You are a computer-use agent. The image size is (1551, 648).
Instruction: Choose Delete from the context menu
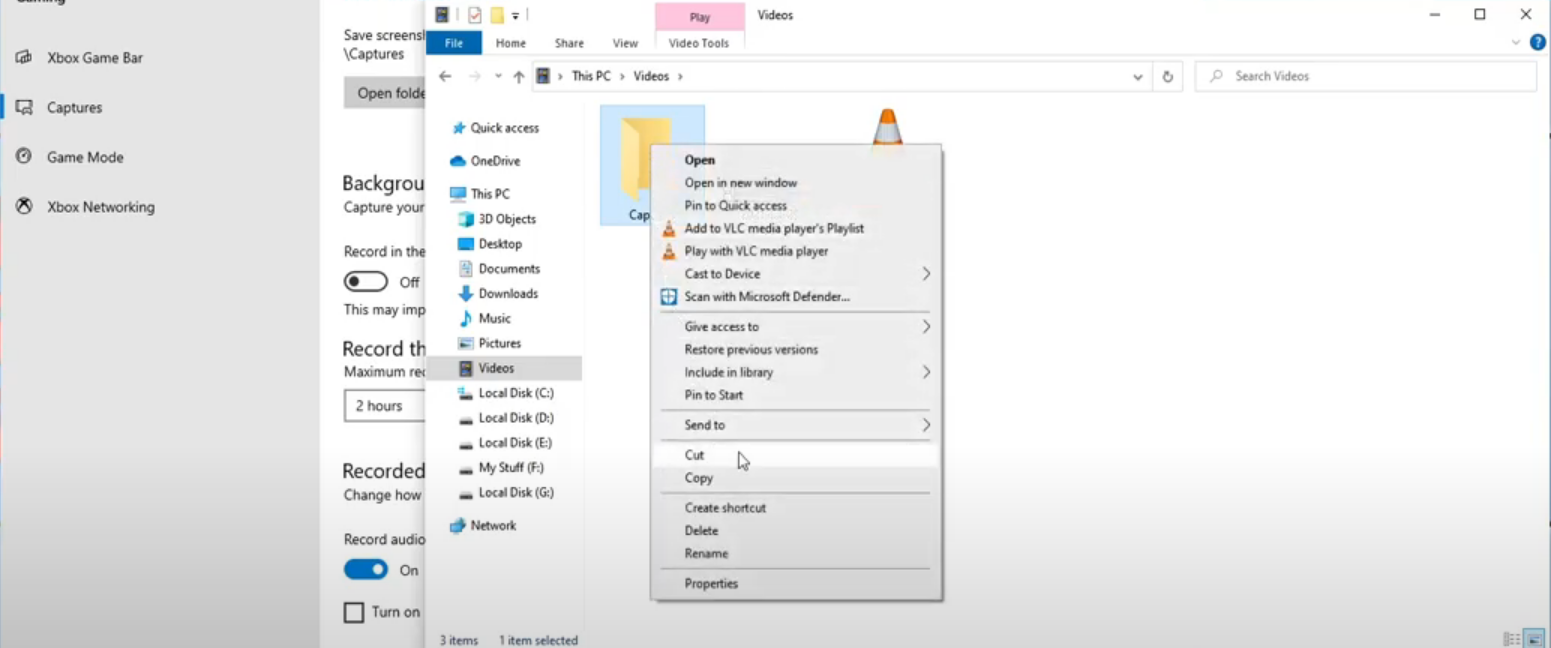(x=796, y=531)
